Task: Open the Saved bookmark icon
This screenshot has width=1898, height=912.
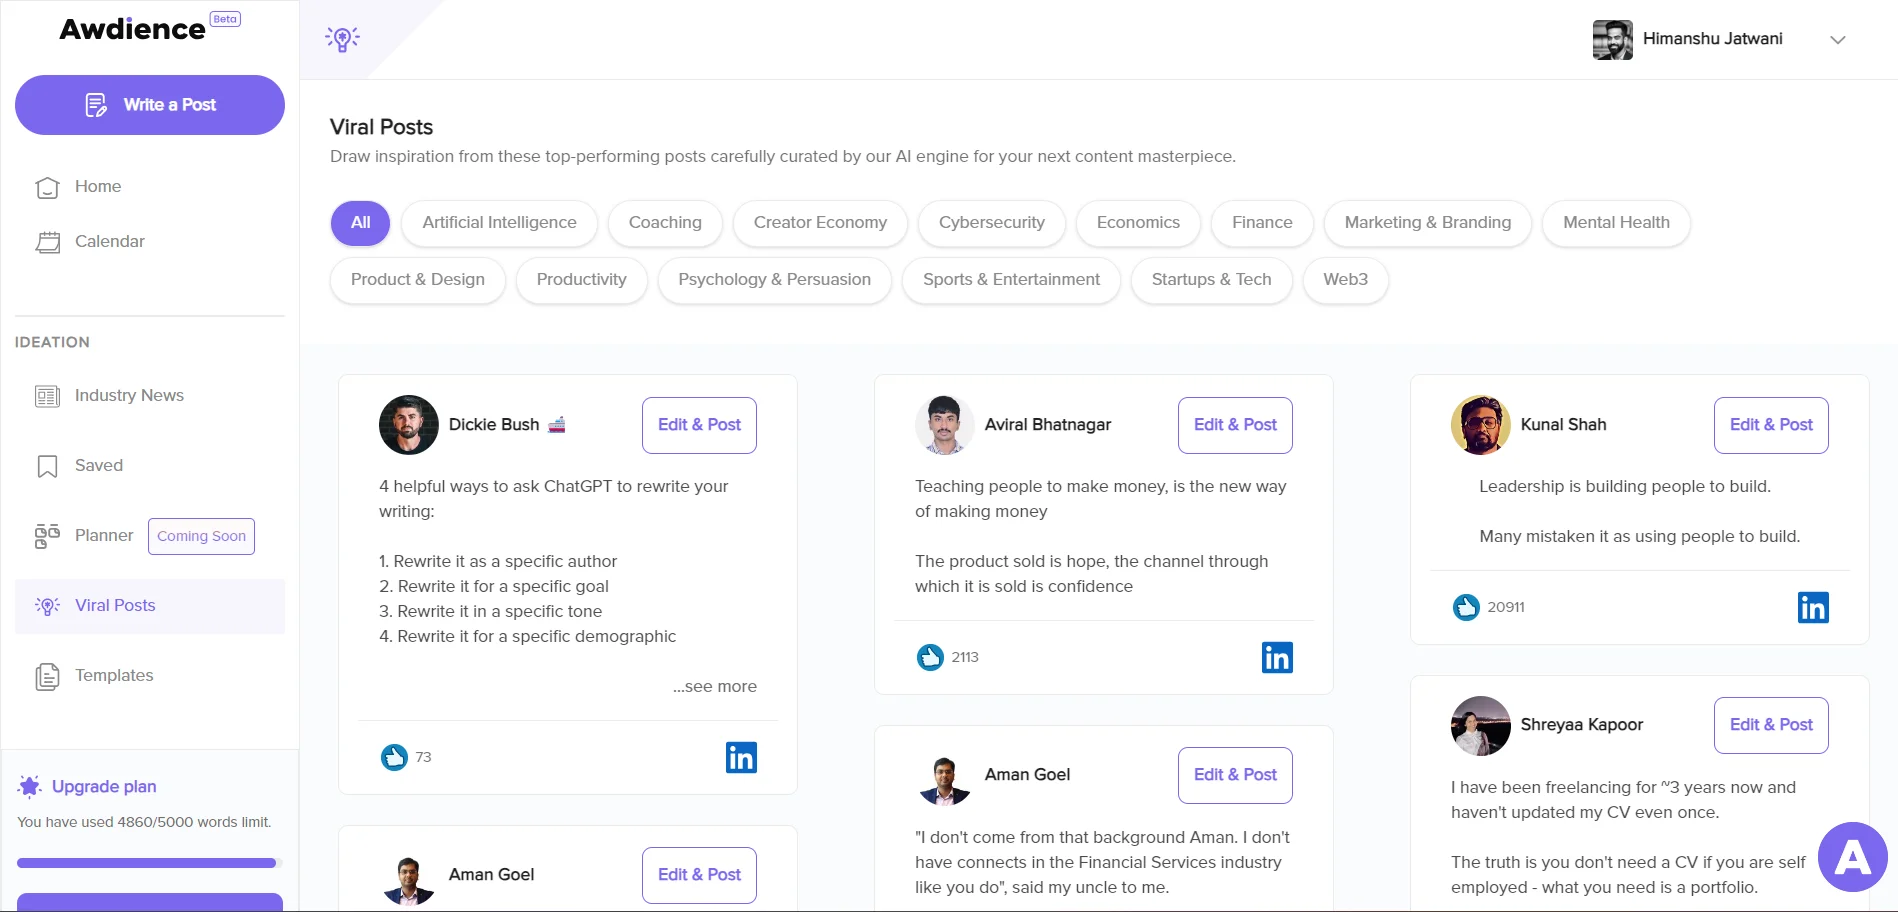Action: point(46,465)
